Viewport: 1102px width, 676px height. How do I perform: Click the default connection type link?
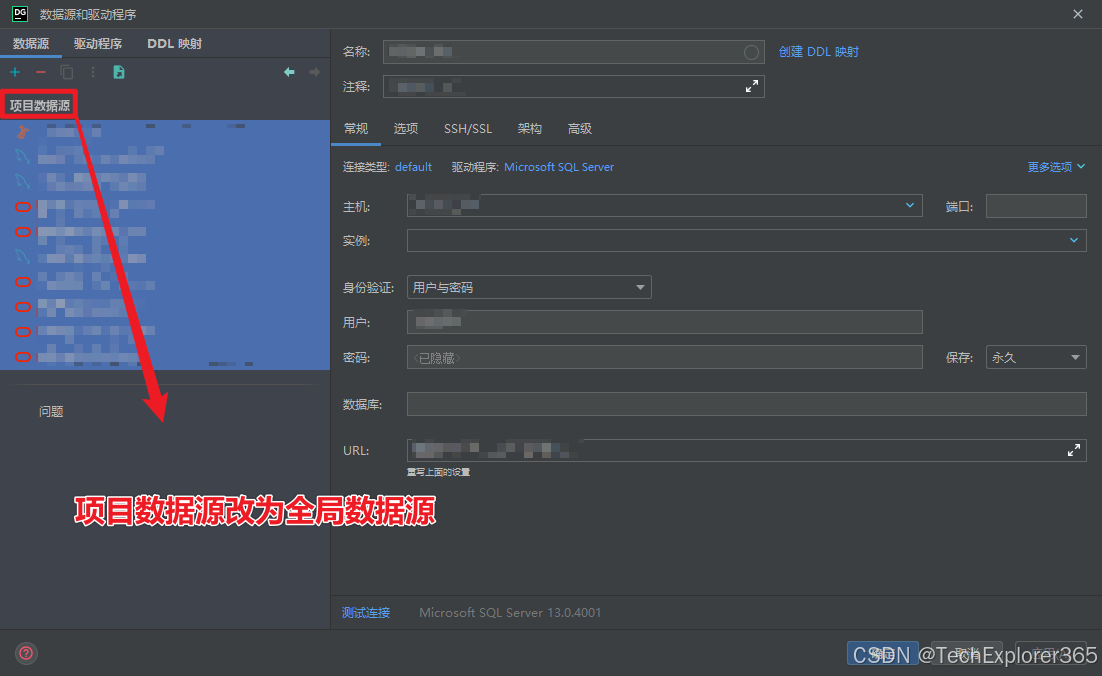[x=413, y=167]
